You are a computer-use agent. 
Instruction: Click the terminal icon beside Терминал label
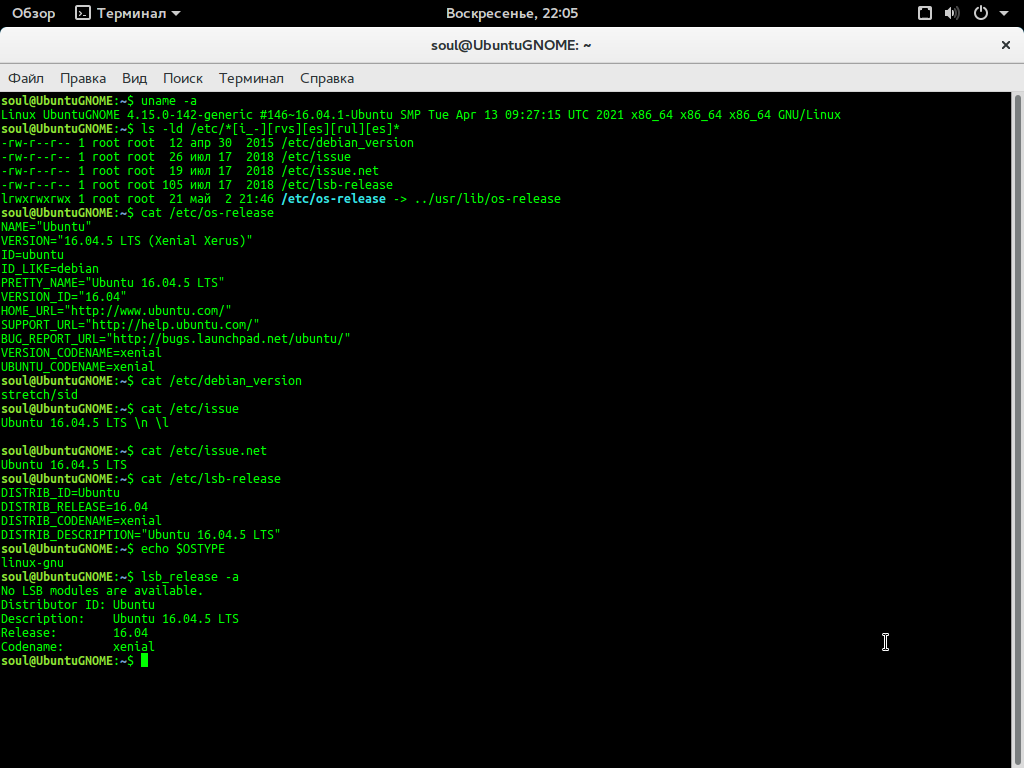[x=83, y=13]
